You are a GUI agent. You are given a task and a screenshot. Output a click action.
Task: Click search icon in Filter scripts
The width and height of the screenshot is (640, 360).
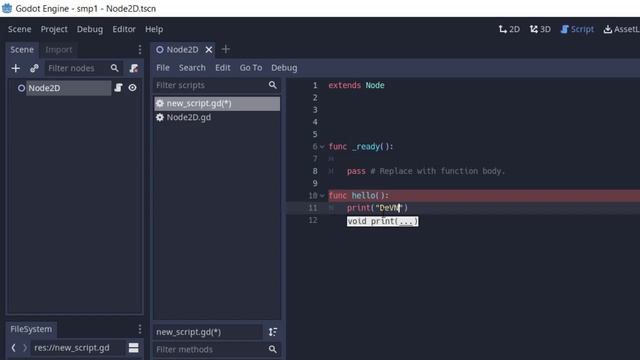273,85
